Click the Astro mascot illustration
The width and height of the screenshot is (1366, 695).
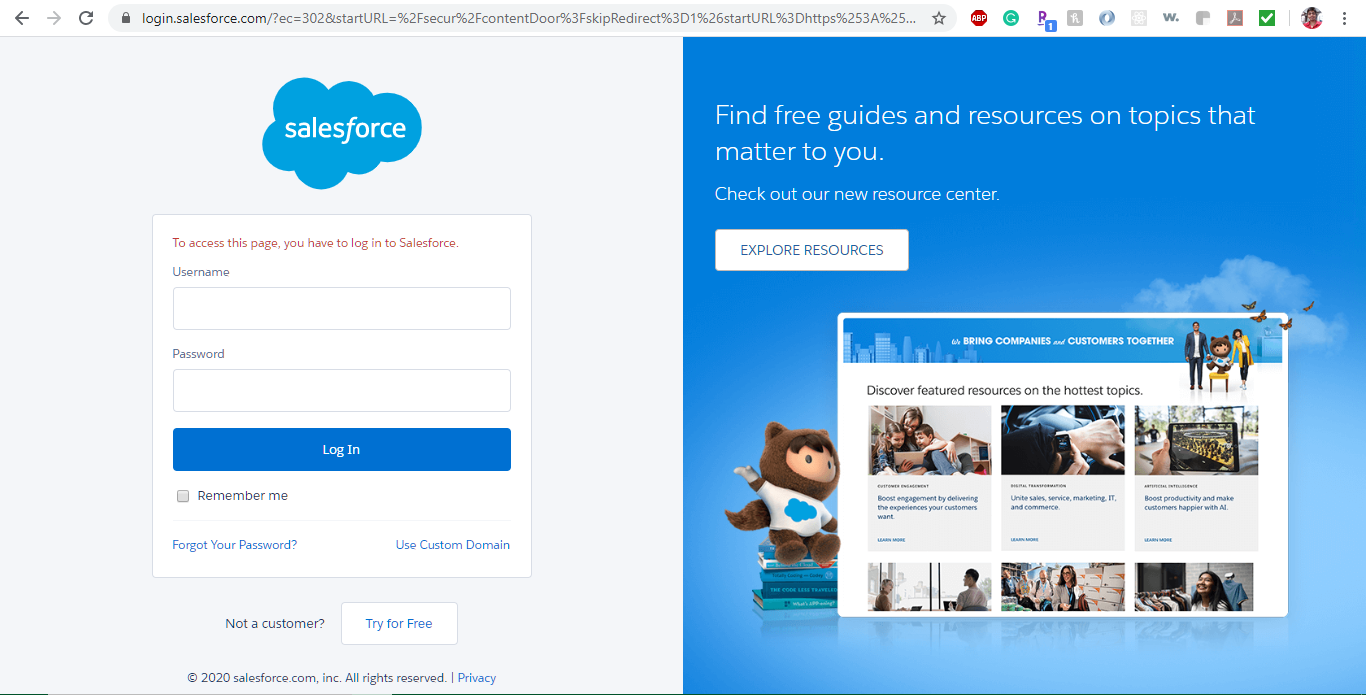(788, 490)
